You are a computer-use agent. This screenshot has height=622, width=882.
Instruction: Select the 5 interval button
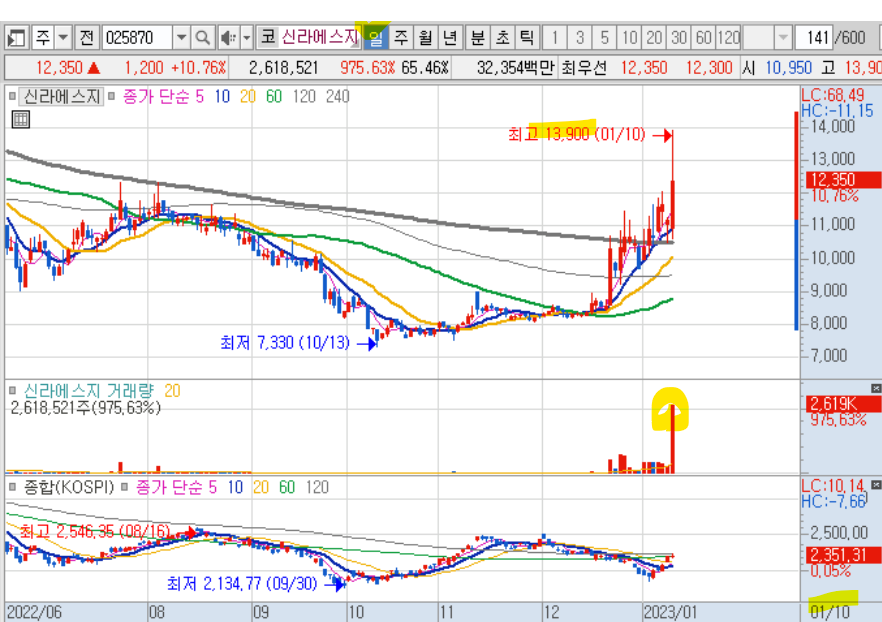pos(604,38)
